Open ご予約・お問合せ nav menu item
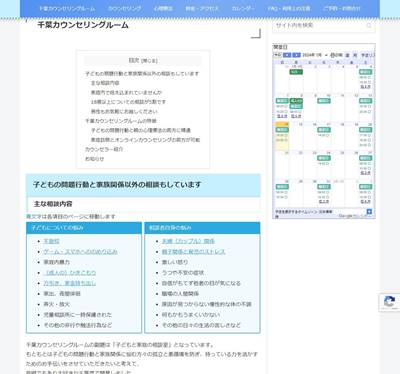Screen dimensions: 400x374 [x=341, y=9]
